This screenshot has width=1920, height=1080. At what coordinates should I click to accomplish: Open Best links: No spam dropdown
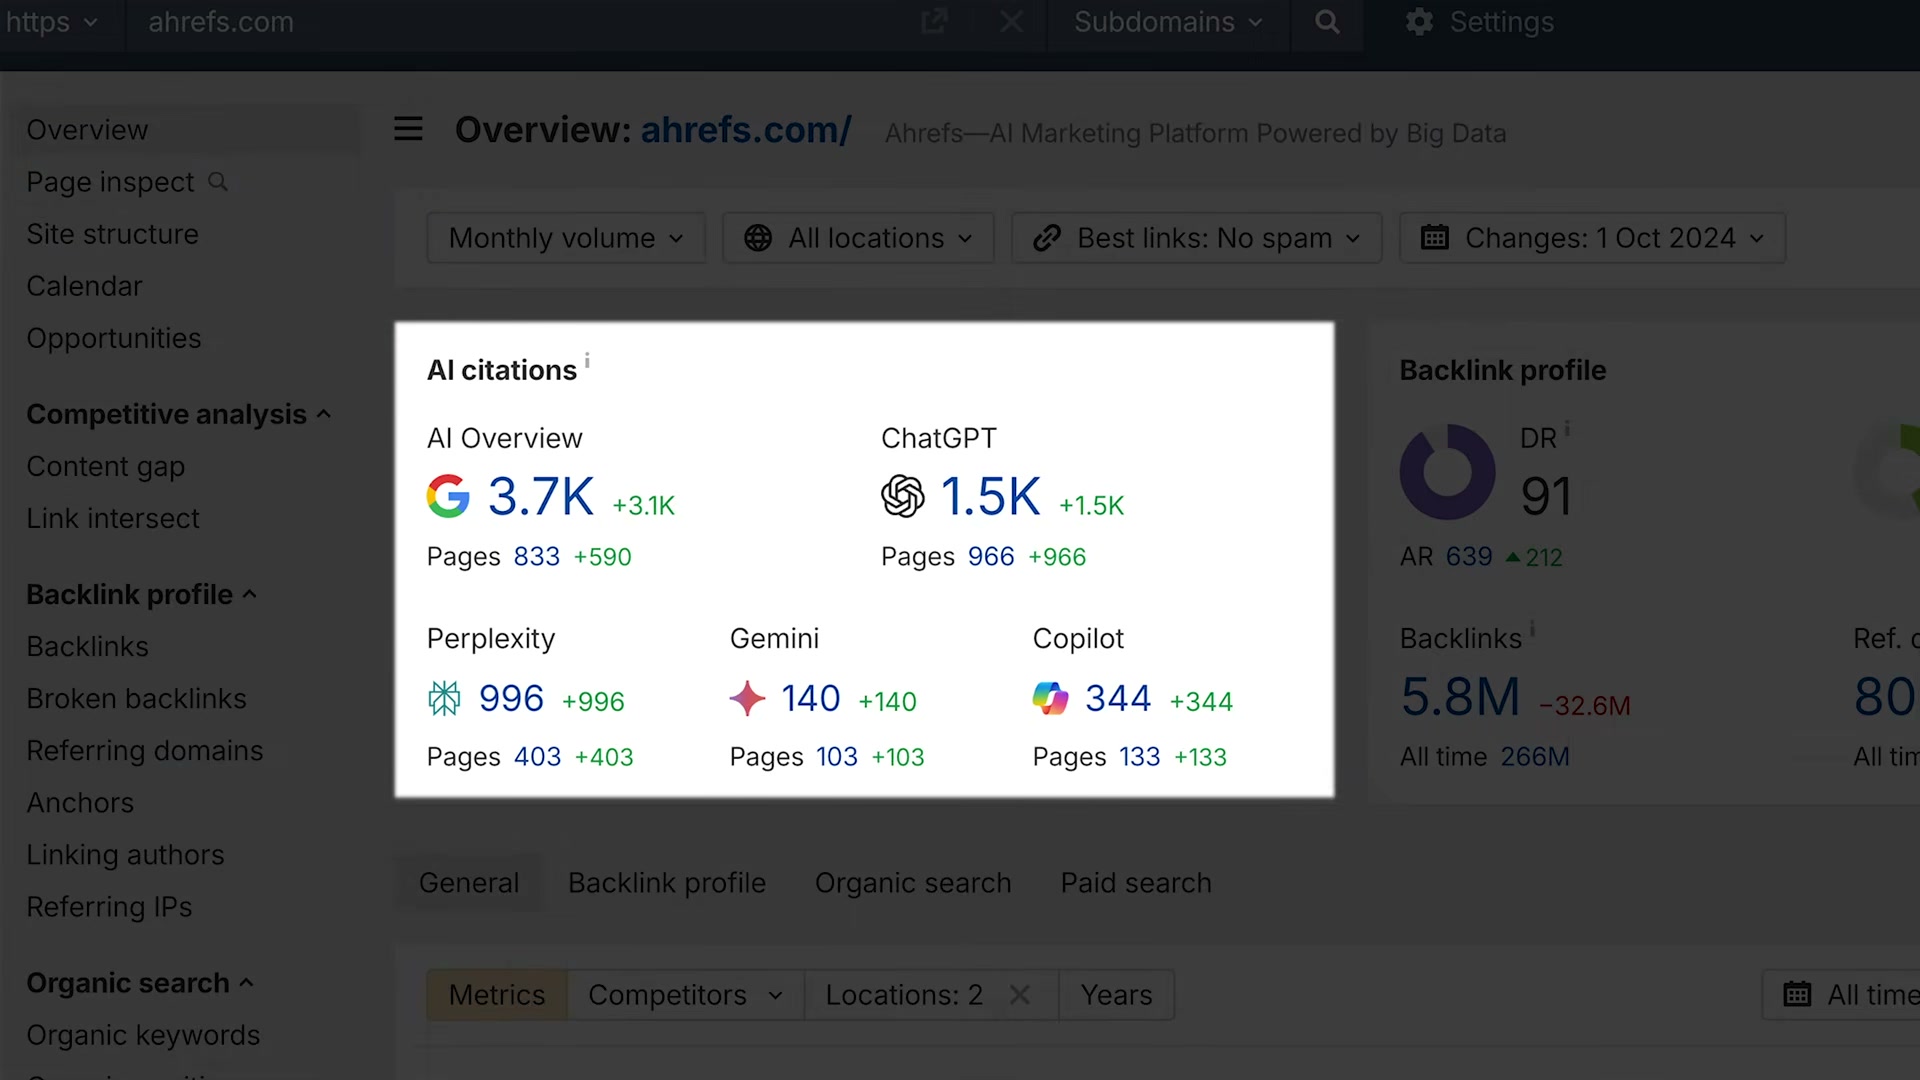point(1196,238)
